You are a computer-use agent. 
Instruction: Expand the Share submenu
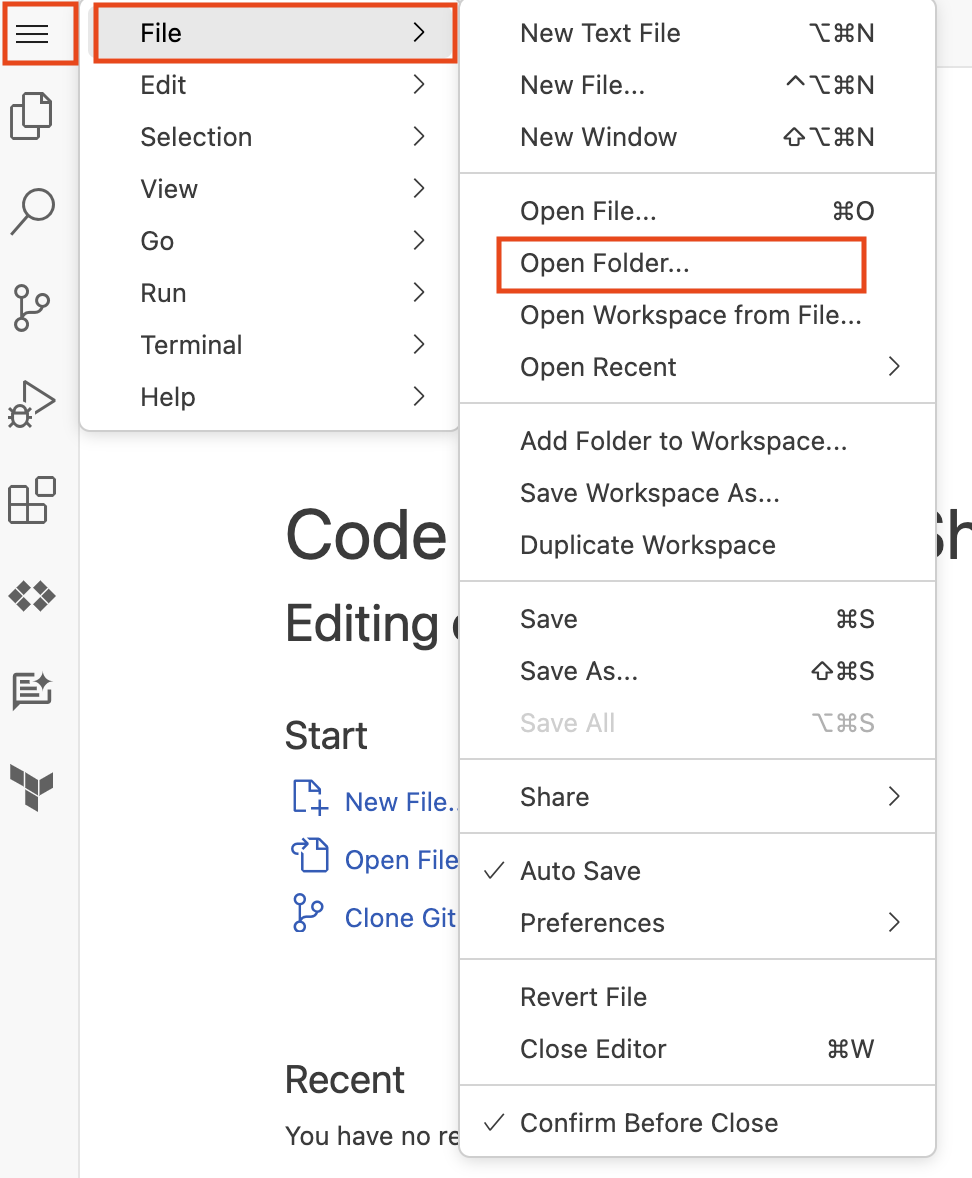554,796
